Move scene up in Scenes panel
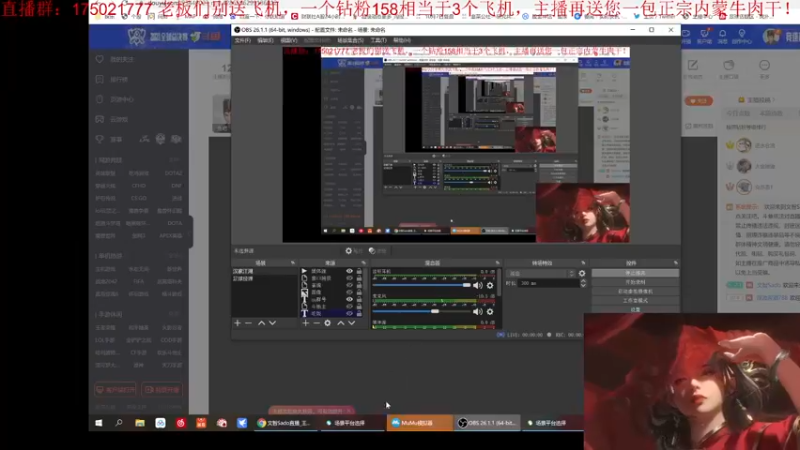Viewport: 800px width, 450px height. tap(261, 323)
